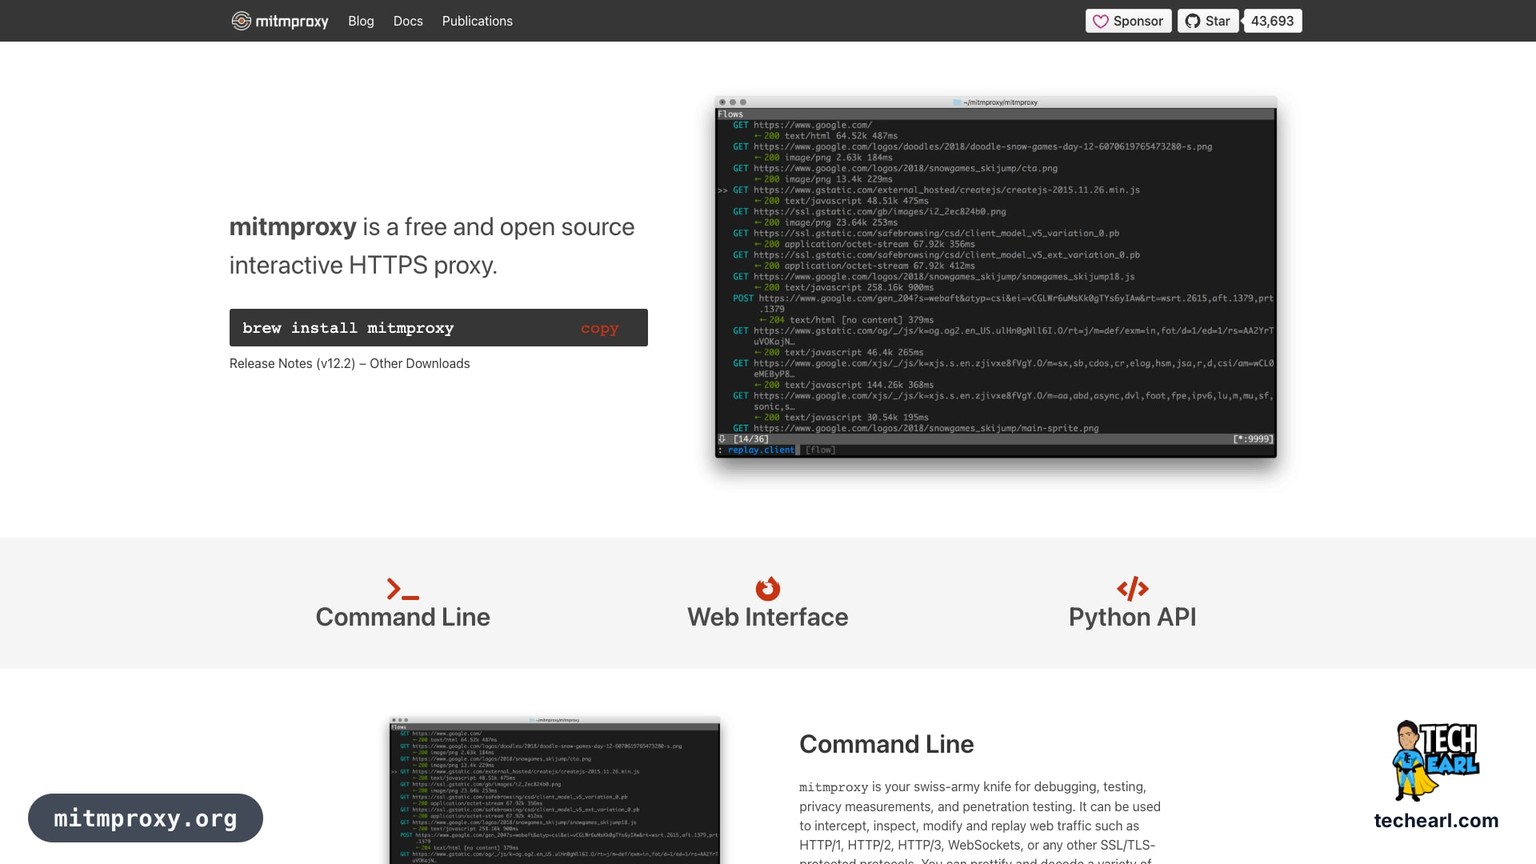Click the Web Interface icon
Screen dimensions: 1536x864
(x=768, y=588)
